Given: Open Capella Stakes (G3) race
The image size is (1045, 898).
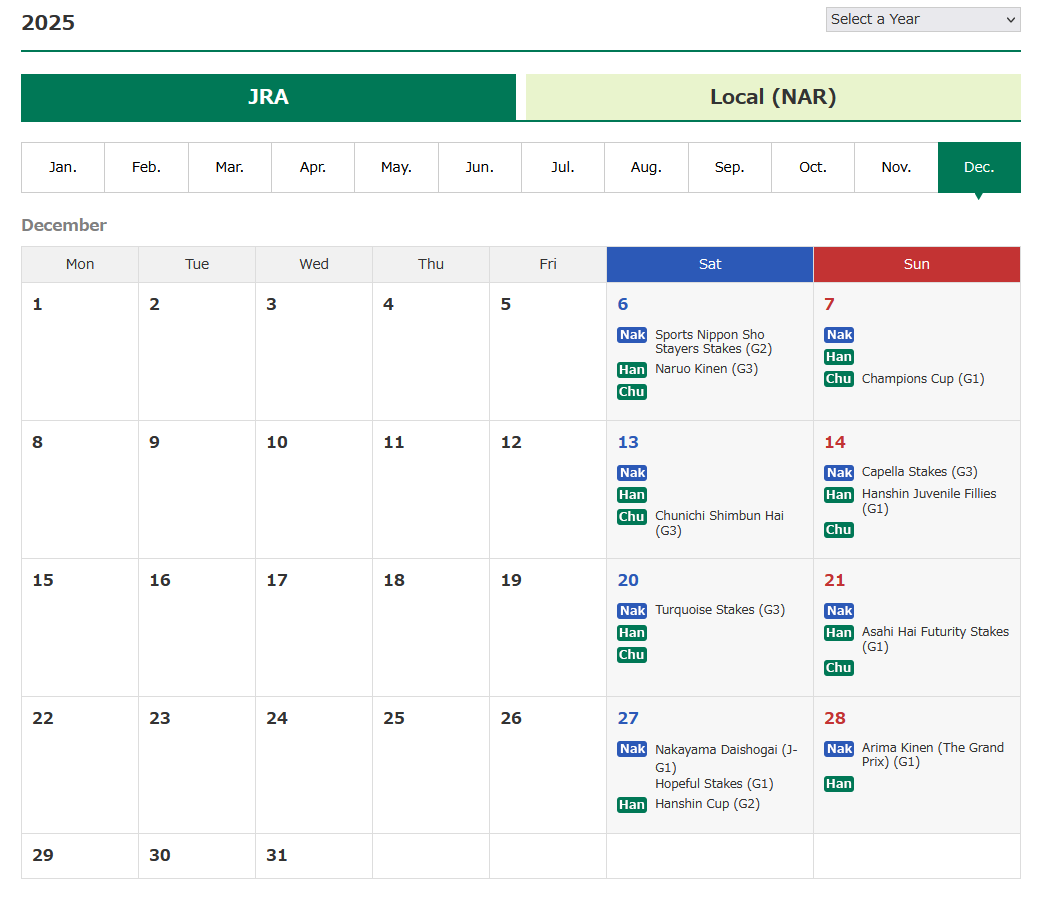Looking at the screenshot, I should point(919,472).
